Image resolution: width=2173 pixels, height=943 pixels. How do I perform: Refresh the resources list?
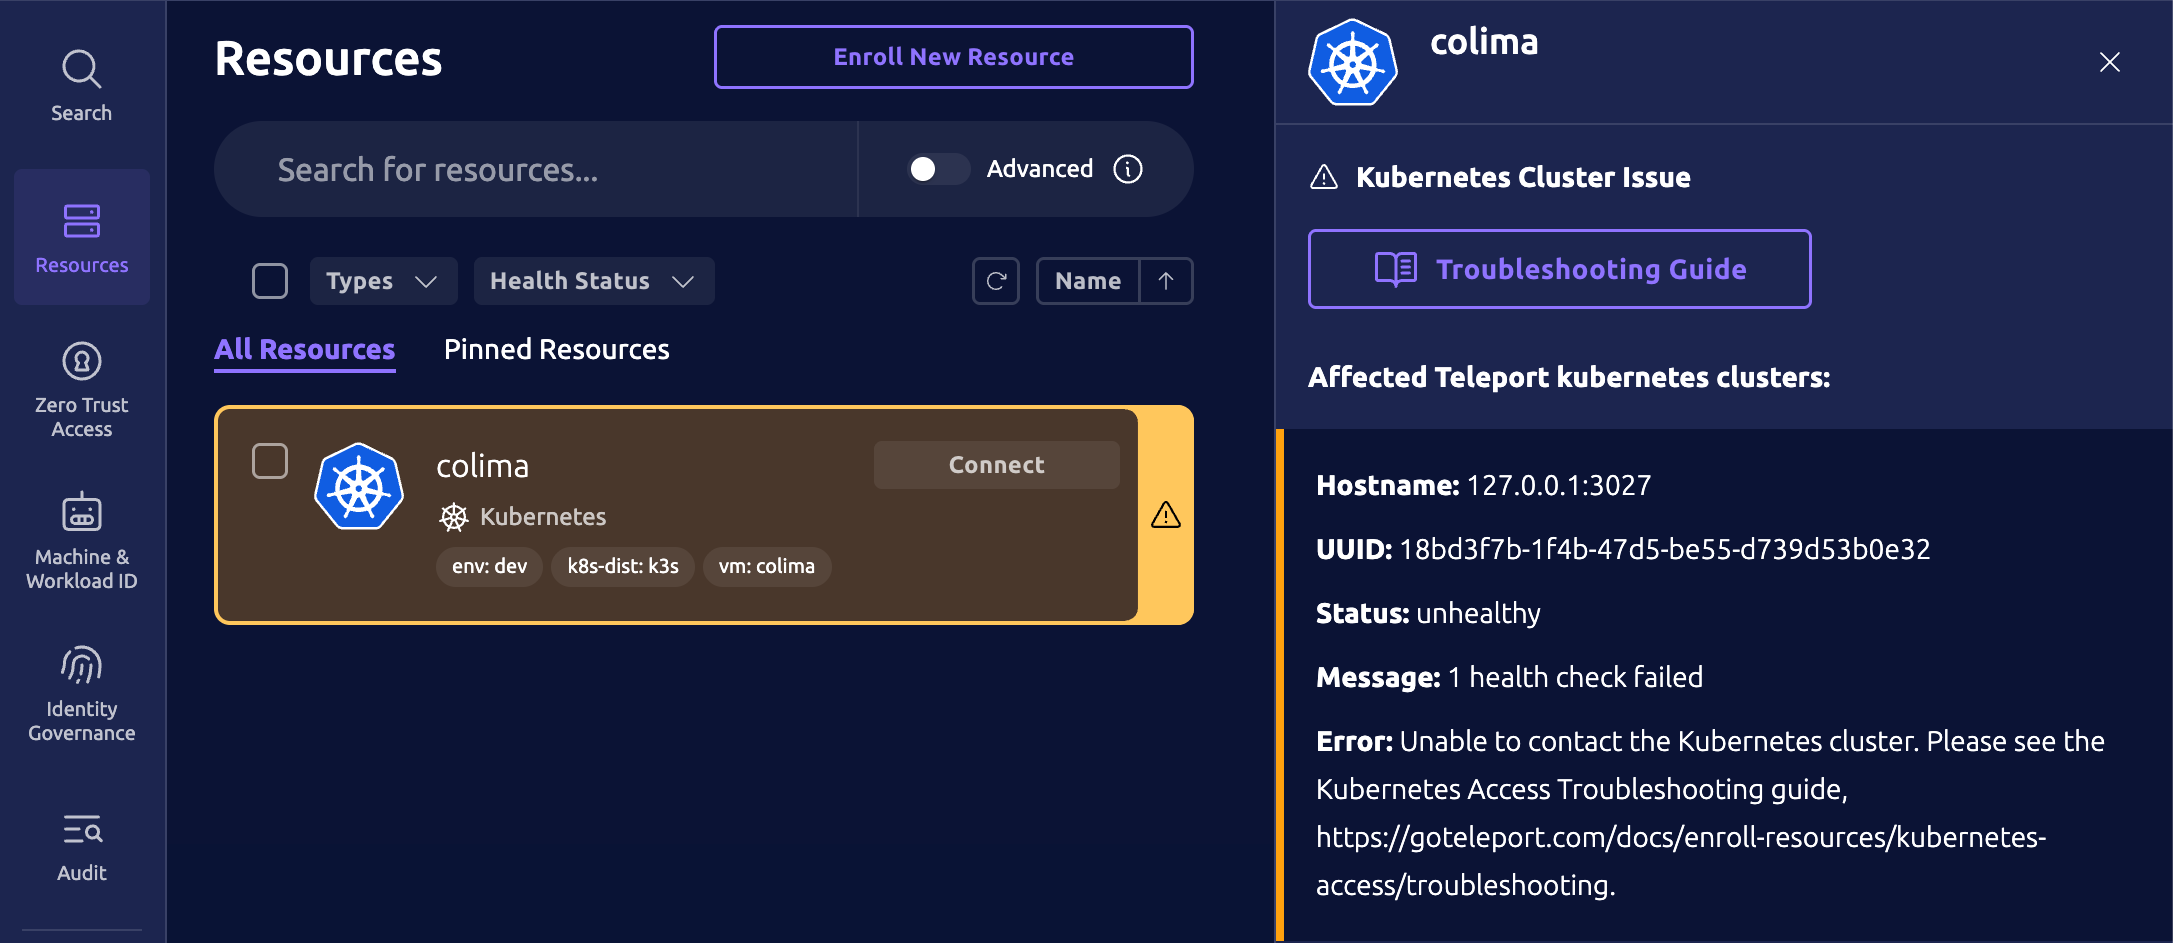pos(995,281)
